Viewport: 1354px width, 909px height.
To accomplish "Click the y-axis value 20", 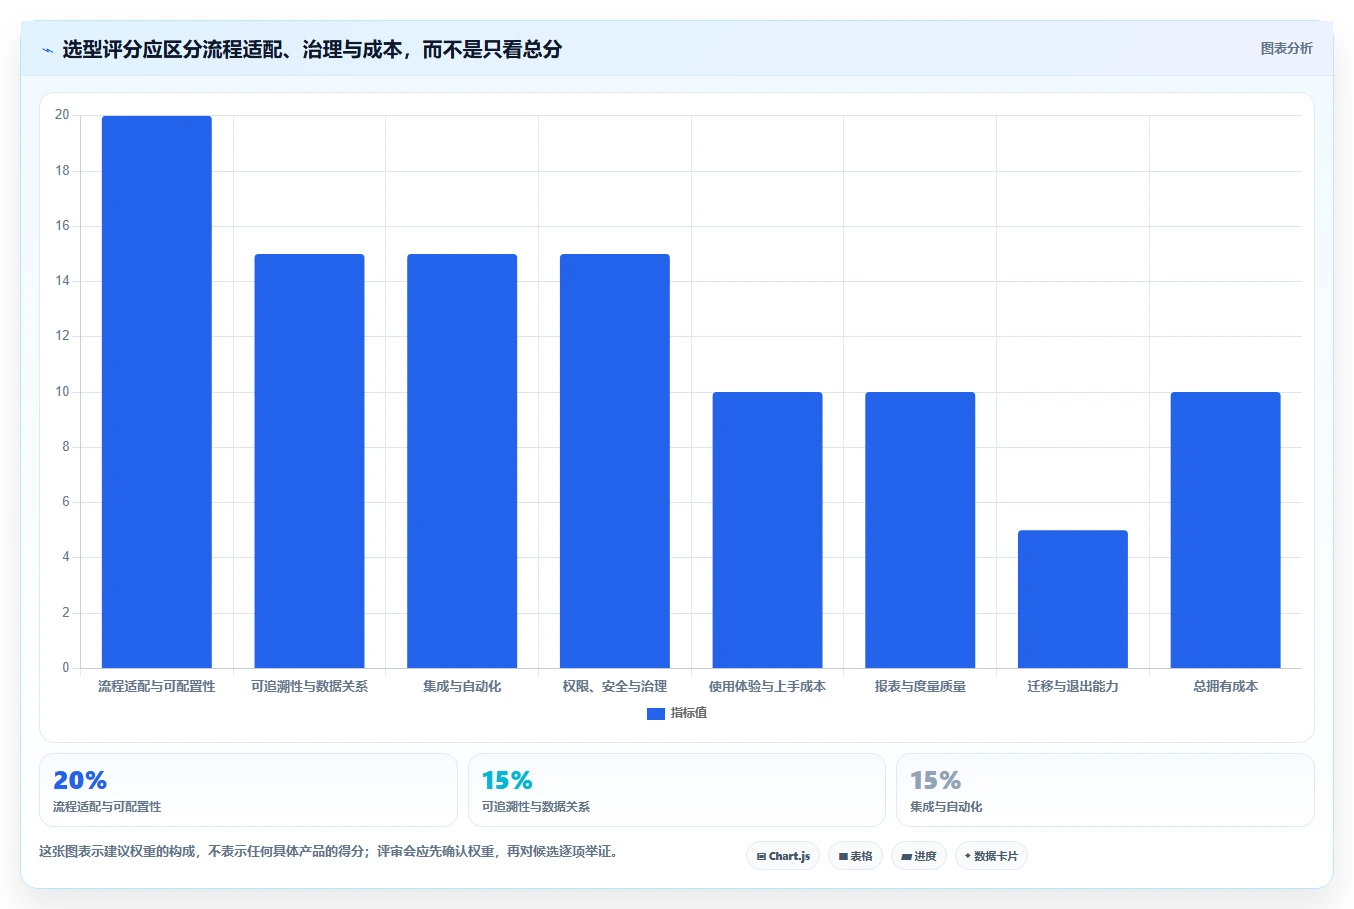I will click(62, 115).
